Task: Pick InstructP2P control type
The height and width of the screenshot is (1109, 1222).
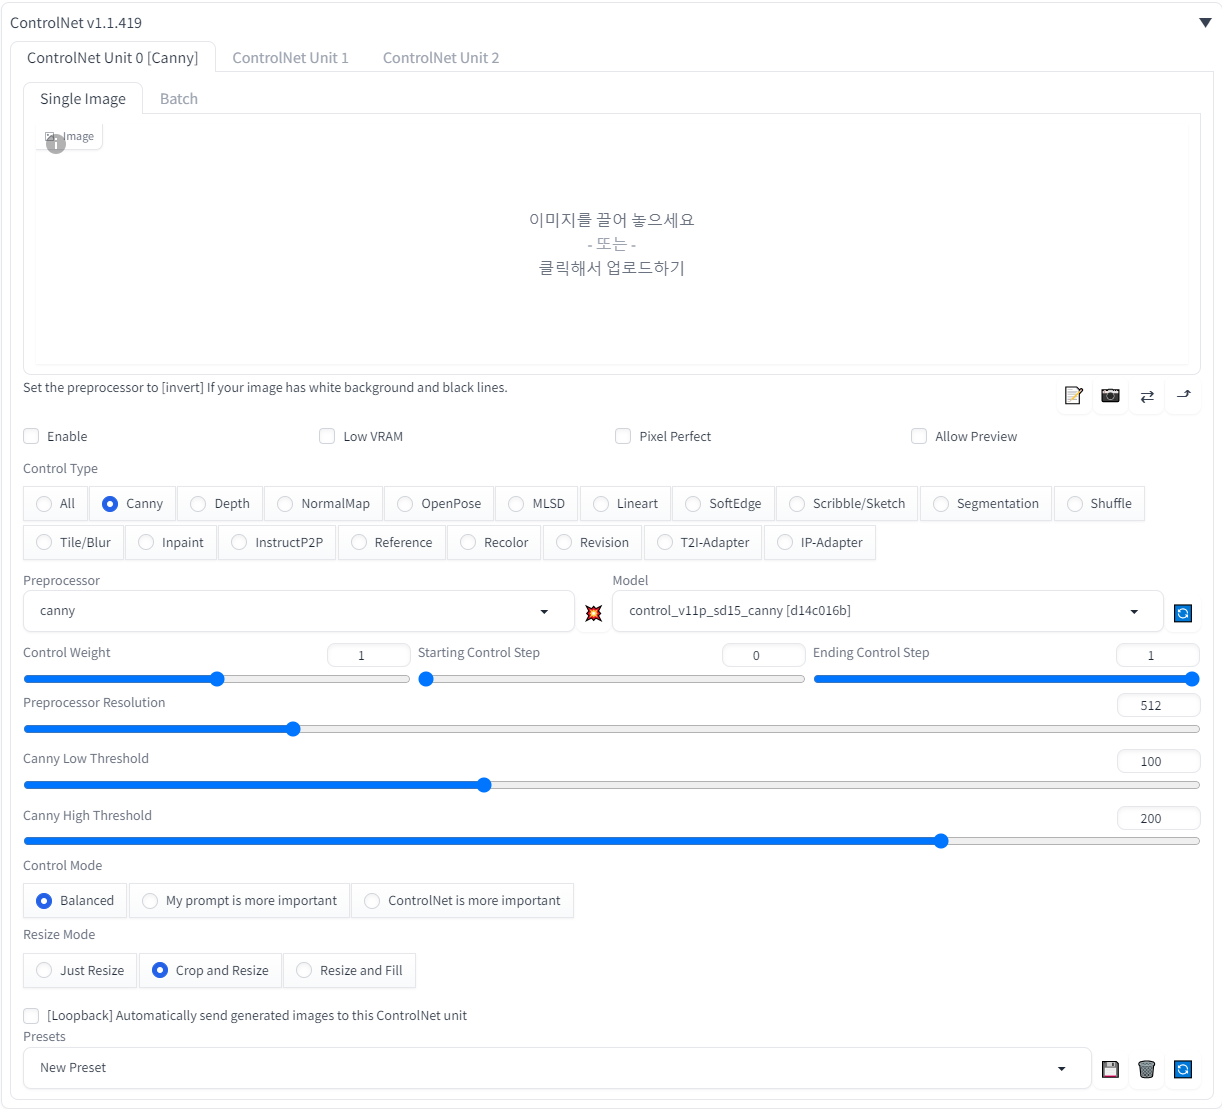Action: coord(277,543)
